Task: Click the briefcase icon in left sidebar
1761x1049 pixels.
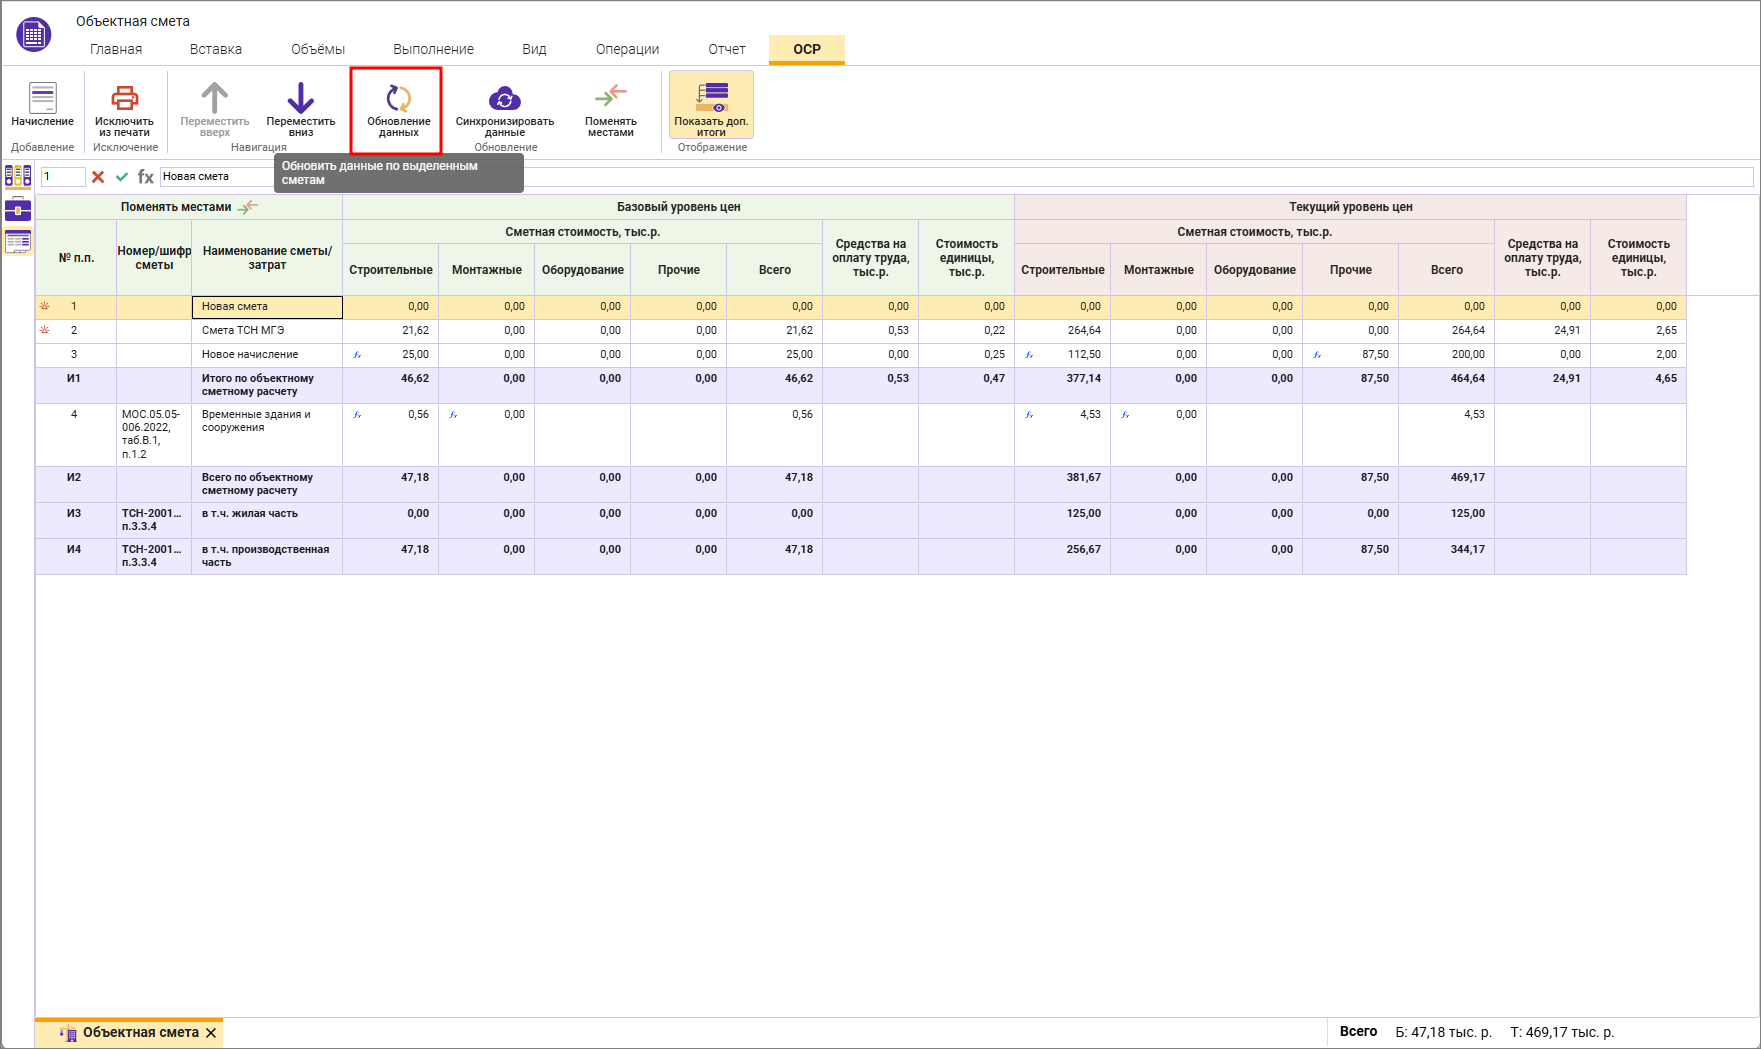Action: coord(18,209)
